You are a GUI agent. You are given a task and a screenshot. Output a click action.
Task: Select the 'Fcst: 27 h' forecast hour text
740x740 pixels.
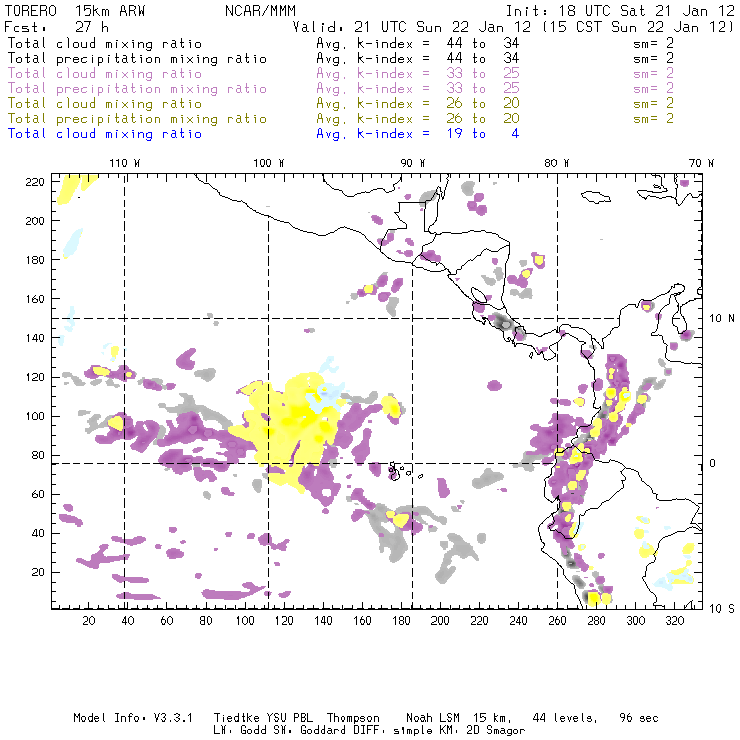(x=57, y=26)
